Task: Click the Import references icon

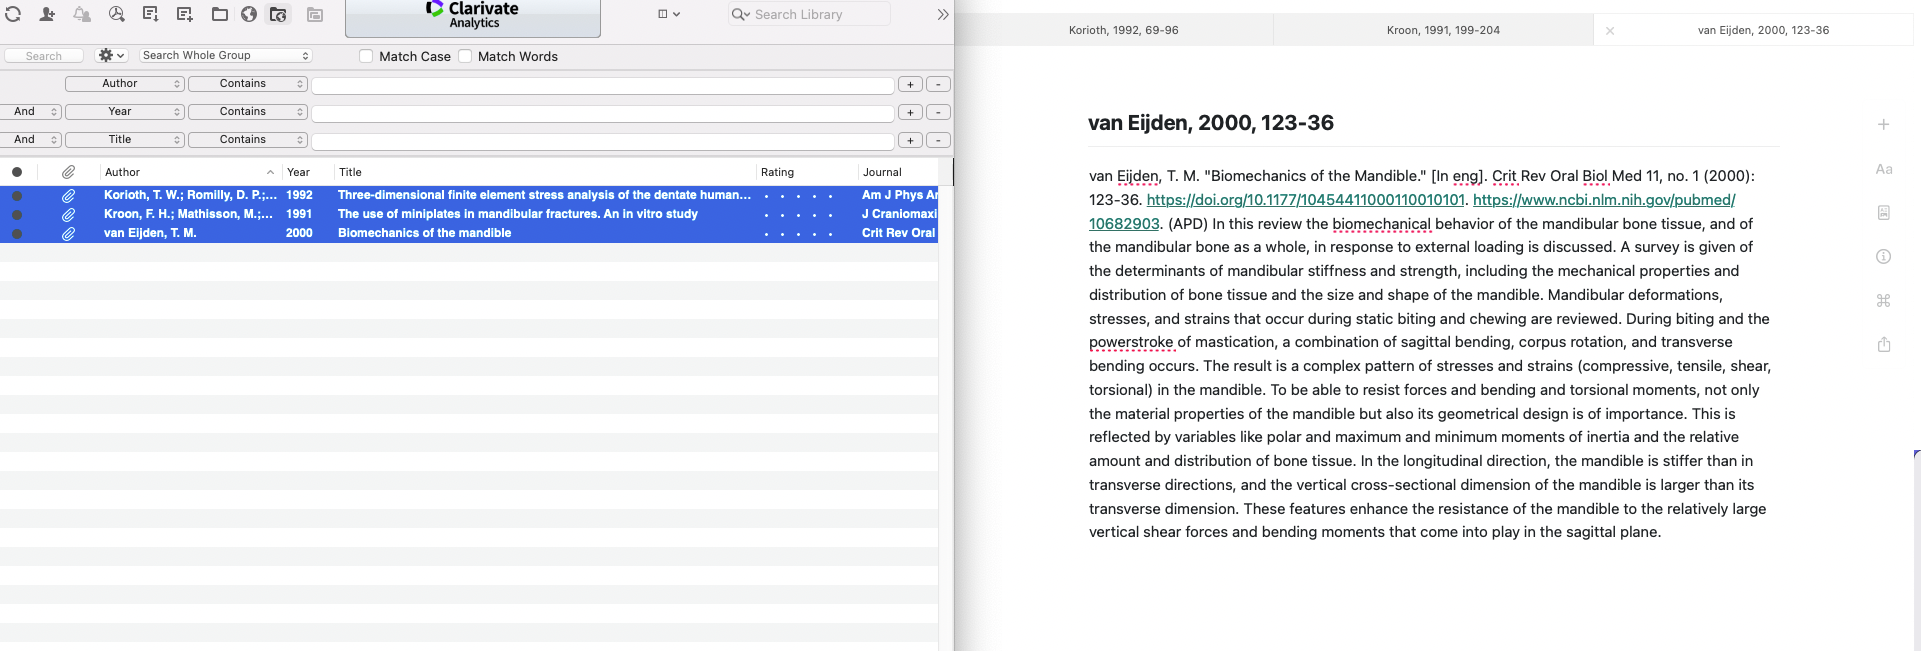Action: pos(151,14)
